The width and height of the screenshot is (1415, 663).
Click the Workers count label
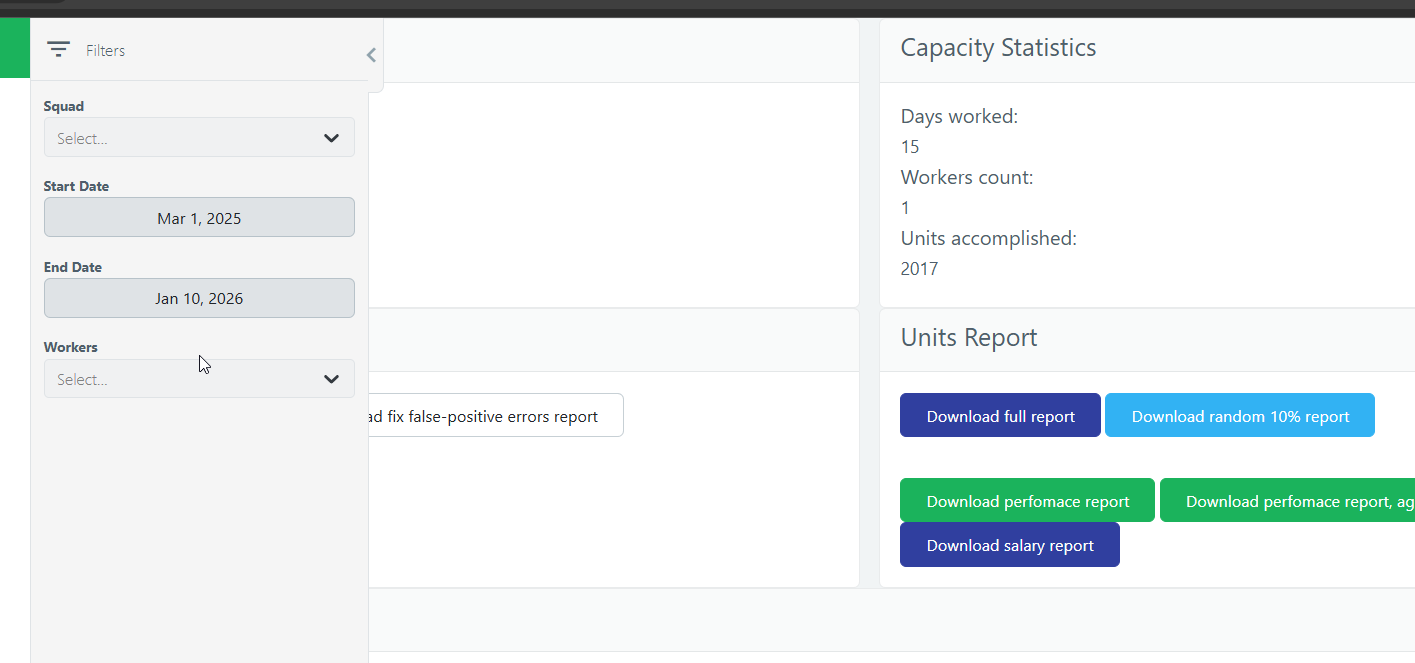click(x=966, y=177)
